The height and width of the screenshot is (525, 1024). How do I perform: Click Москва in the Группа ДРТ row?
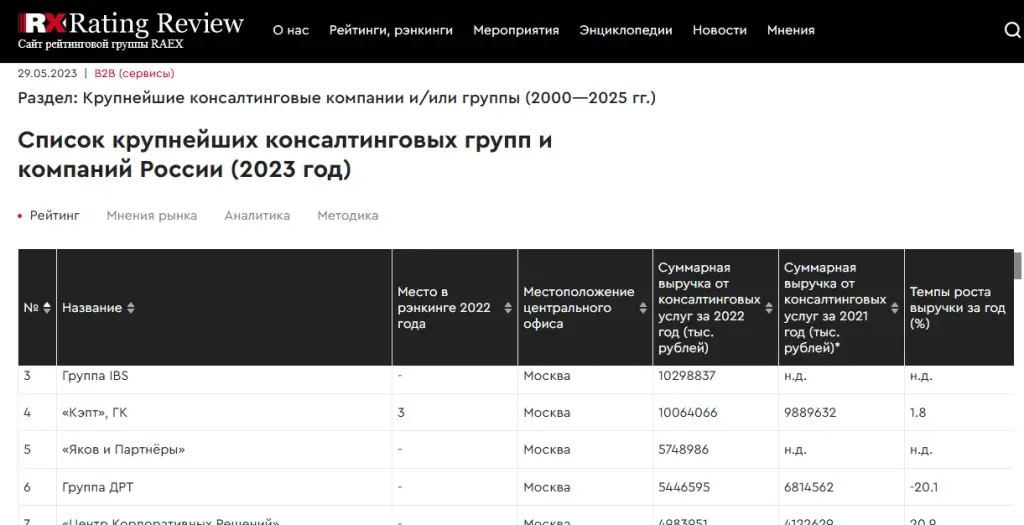coord(547,487)
